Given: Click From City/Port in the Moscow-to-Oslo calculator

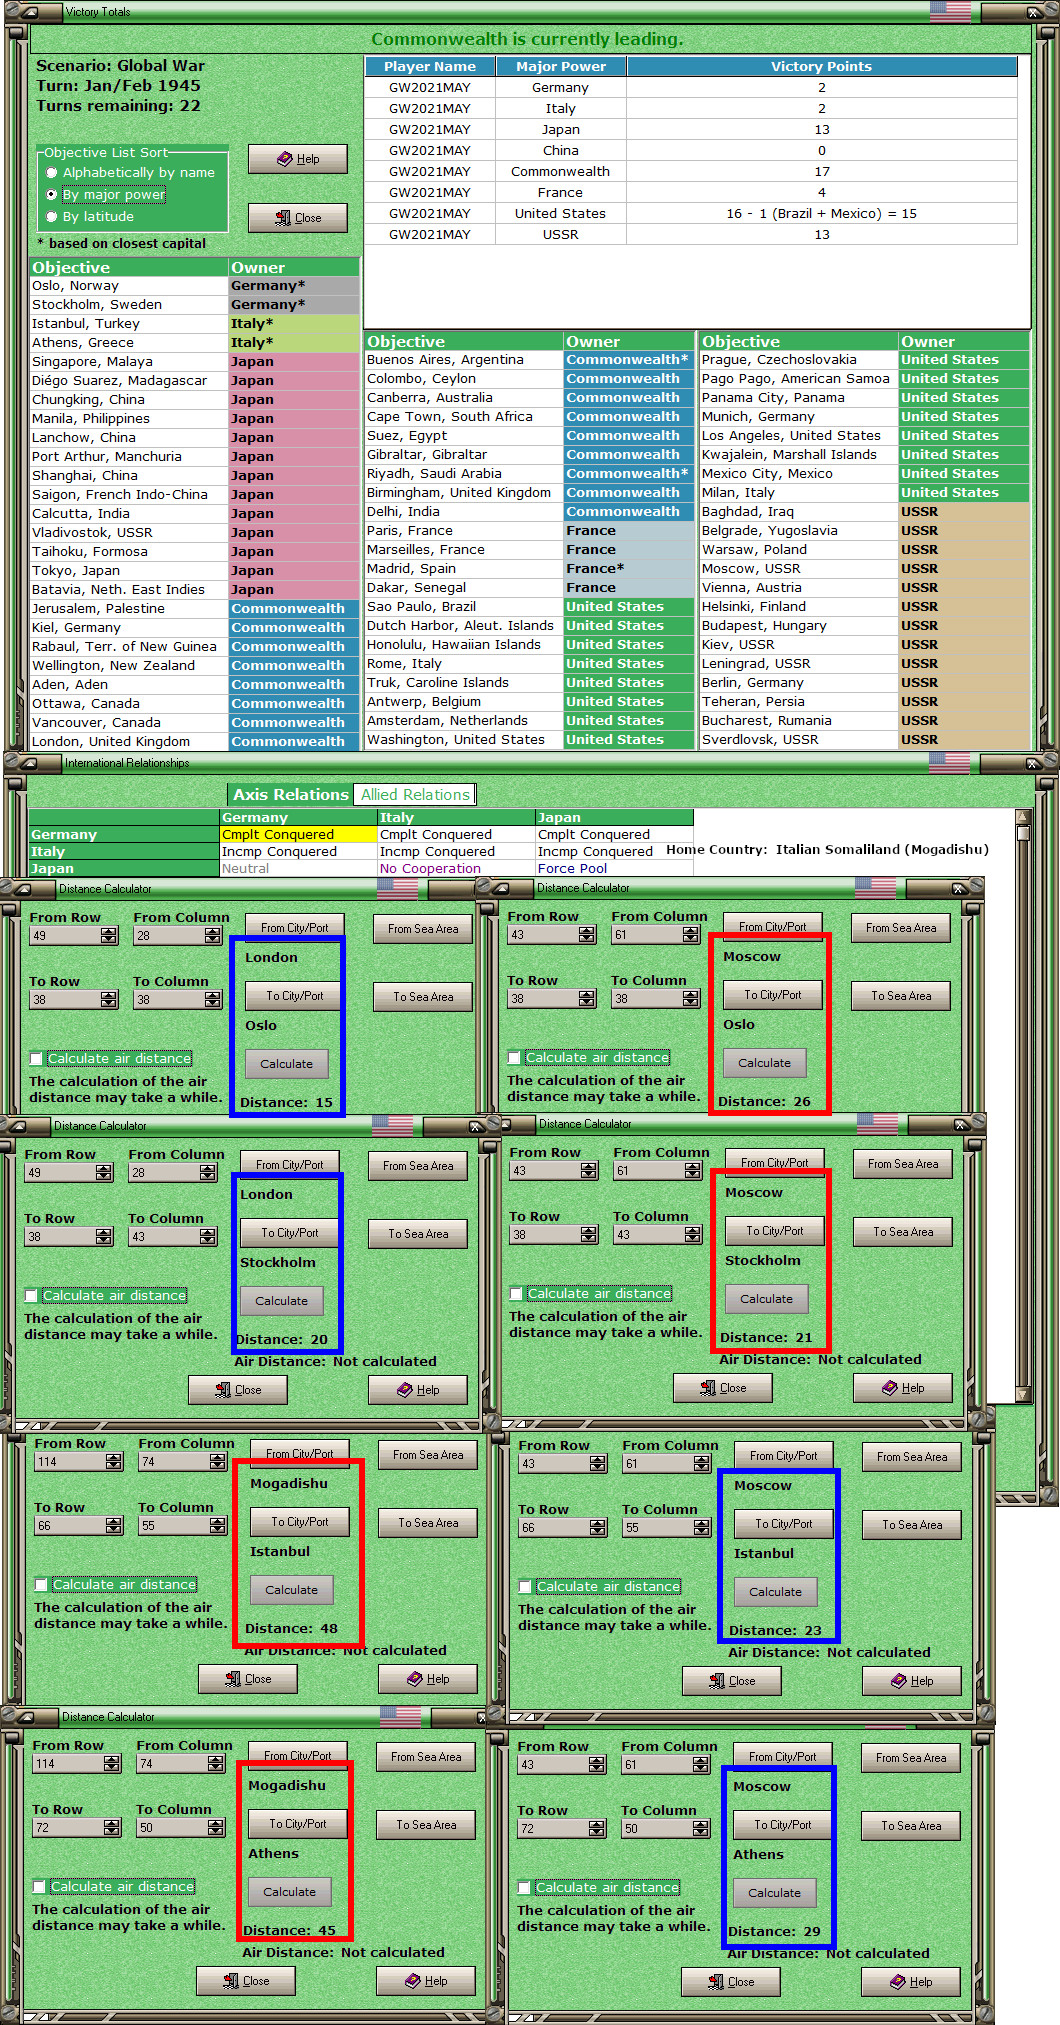Looking at the screenshot, I should (773, 927).
